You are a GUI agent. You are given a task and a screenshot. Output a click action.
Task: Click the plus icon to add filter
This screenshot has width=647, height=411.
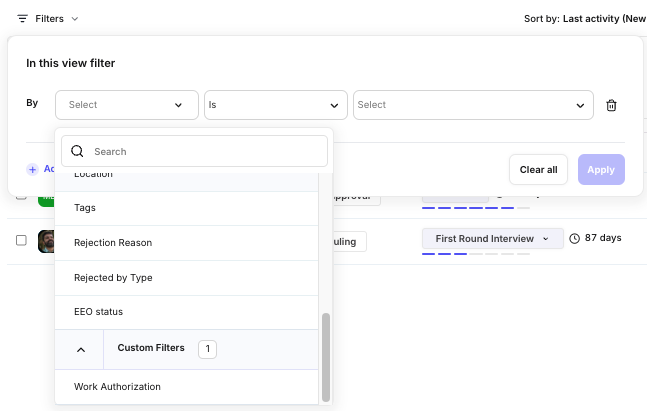coord(32,169)
